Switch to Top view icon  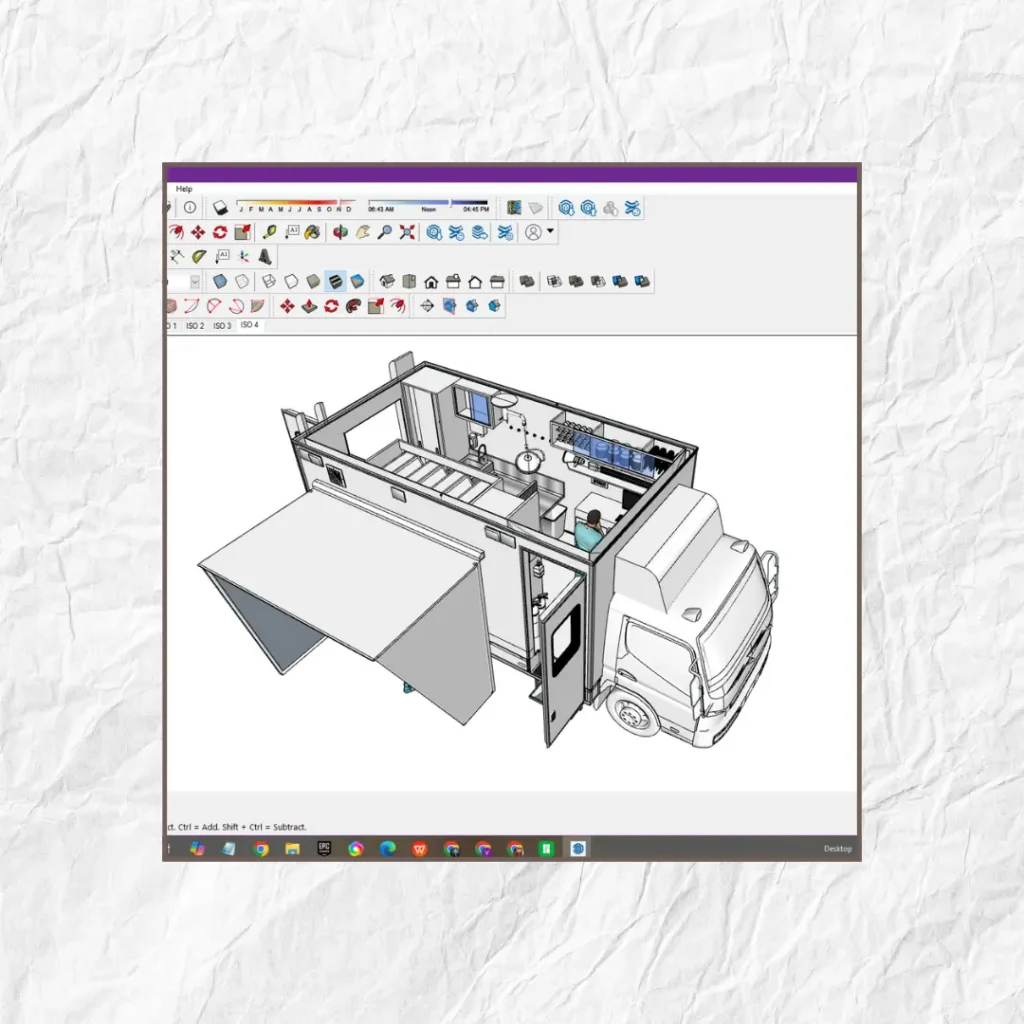[x=409, y=282]
